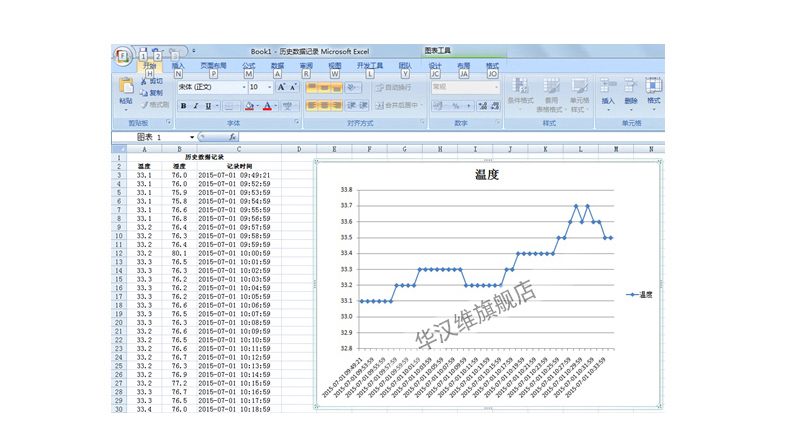
Task: Click the Cut (剪切) scissors button
Action: [x=152, y=81]
